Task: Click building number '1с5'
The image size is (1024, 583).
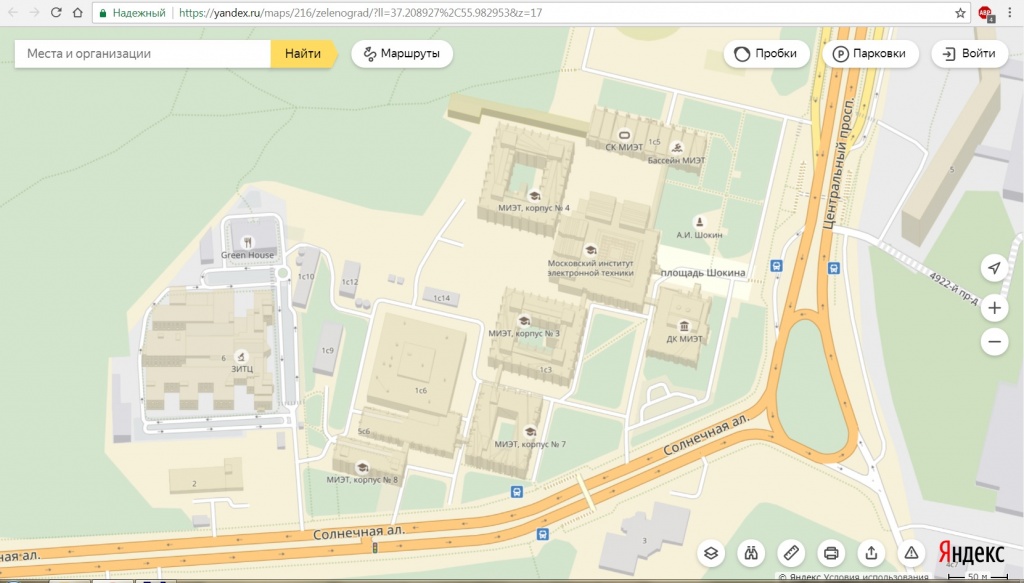Action: (x=654, y=142)
